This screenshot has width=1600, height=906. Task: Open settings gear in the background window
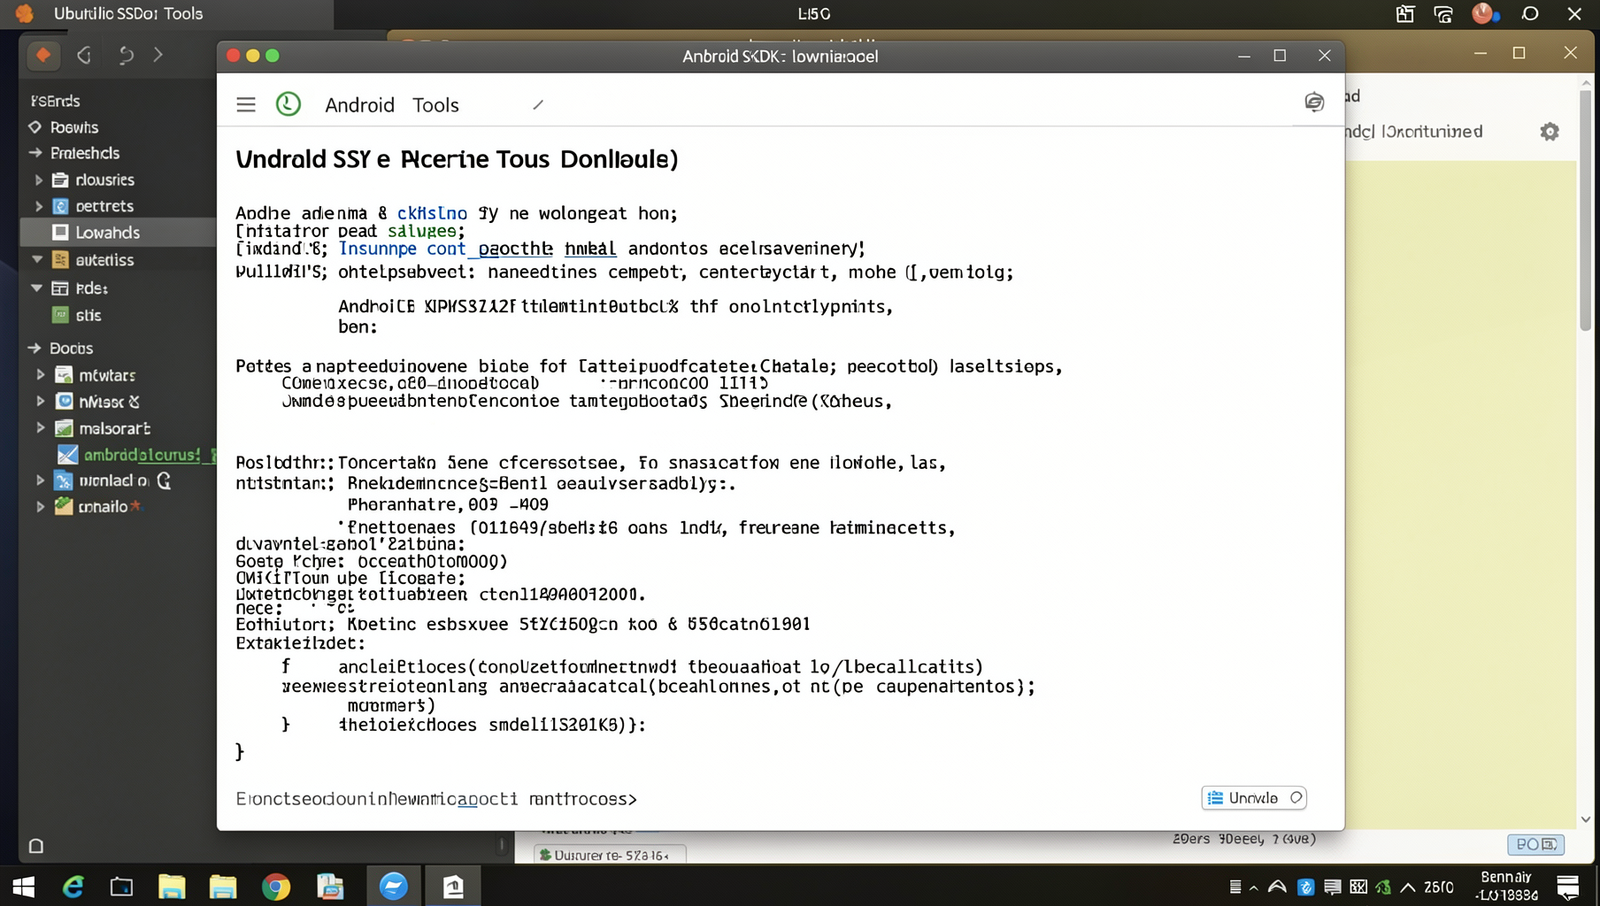[x=1549, y=132]
